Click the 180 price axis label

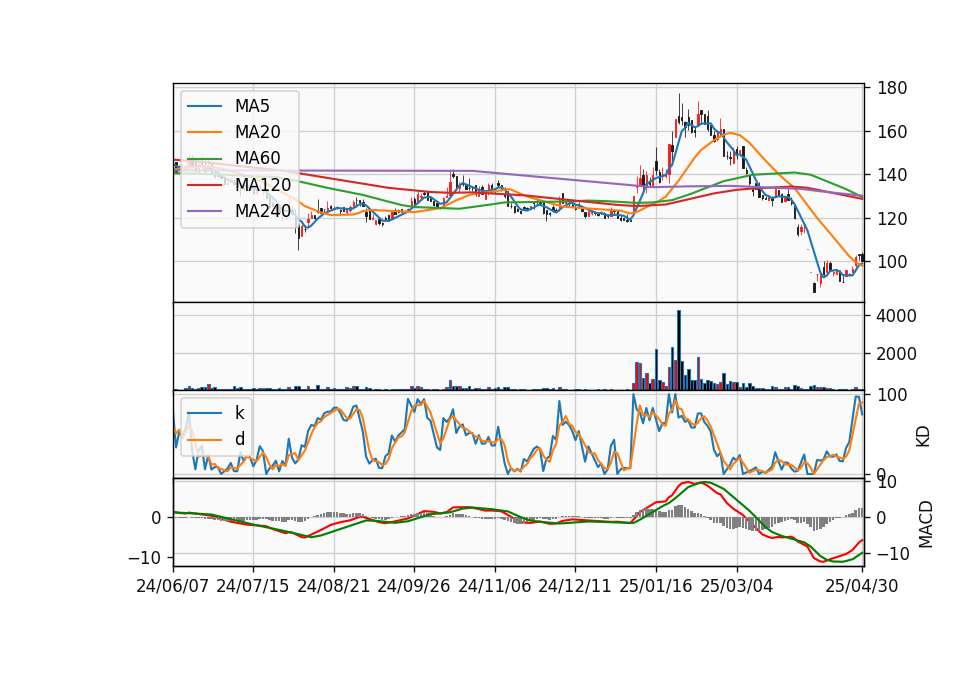coord(892,88)
